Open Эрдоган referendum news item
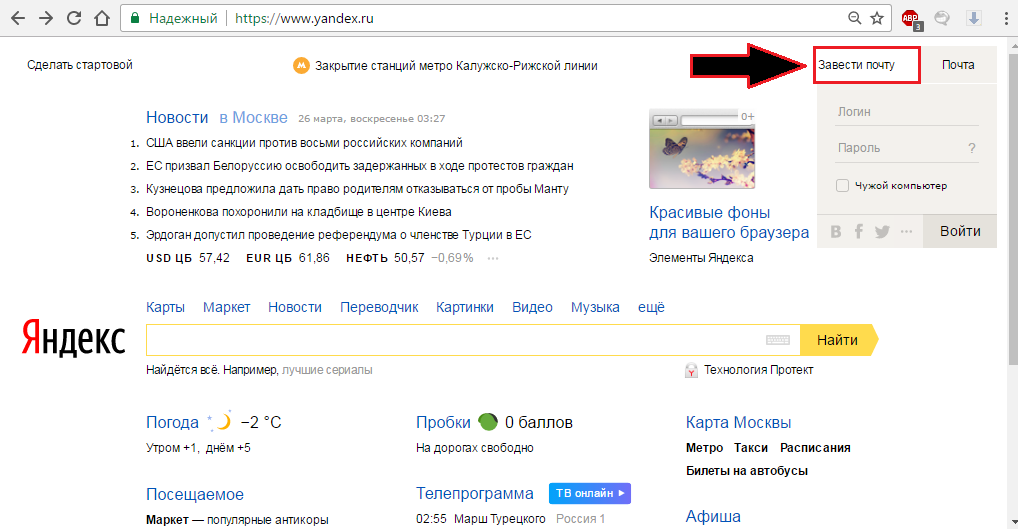Image resolution: width=1018 pixels, height=529 pixels. pyautogui.click(x=339, y=235)
